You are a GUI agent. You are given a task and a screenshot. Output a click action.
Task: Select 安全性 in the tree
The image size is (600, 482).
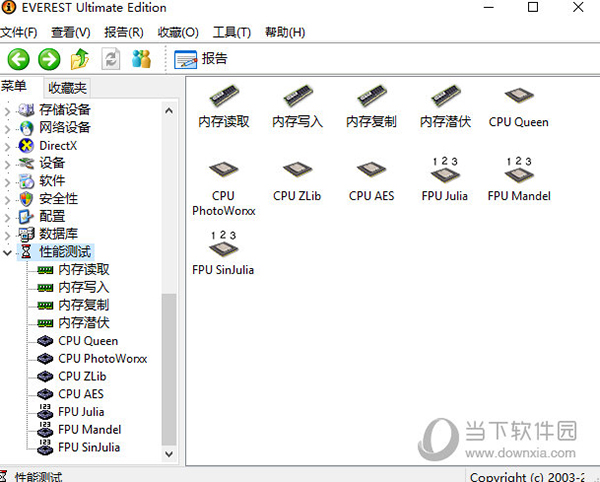click(58, 199)
